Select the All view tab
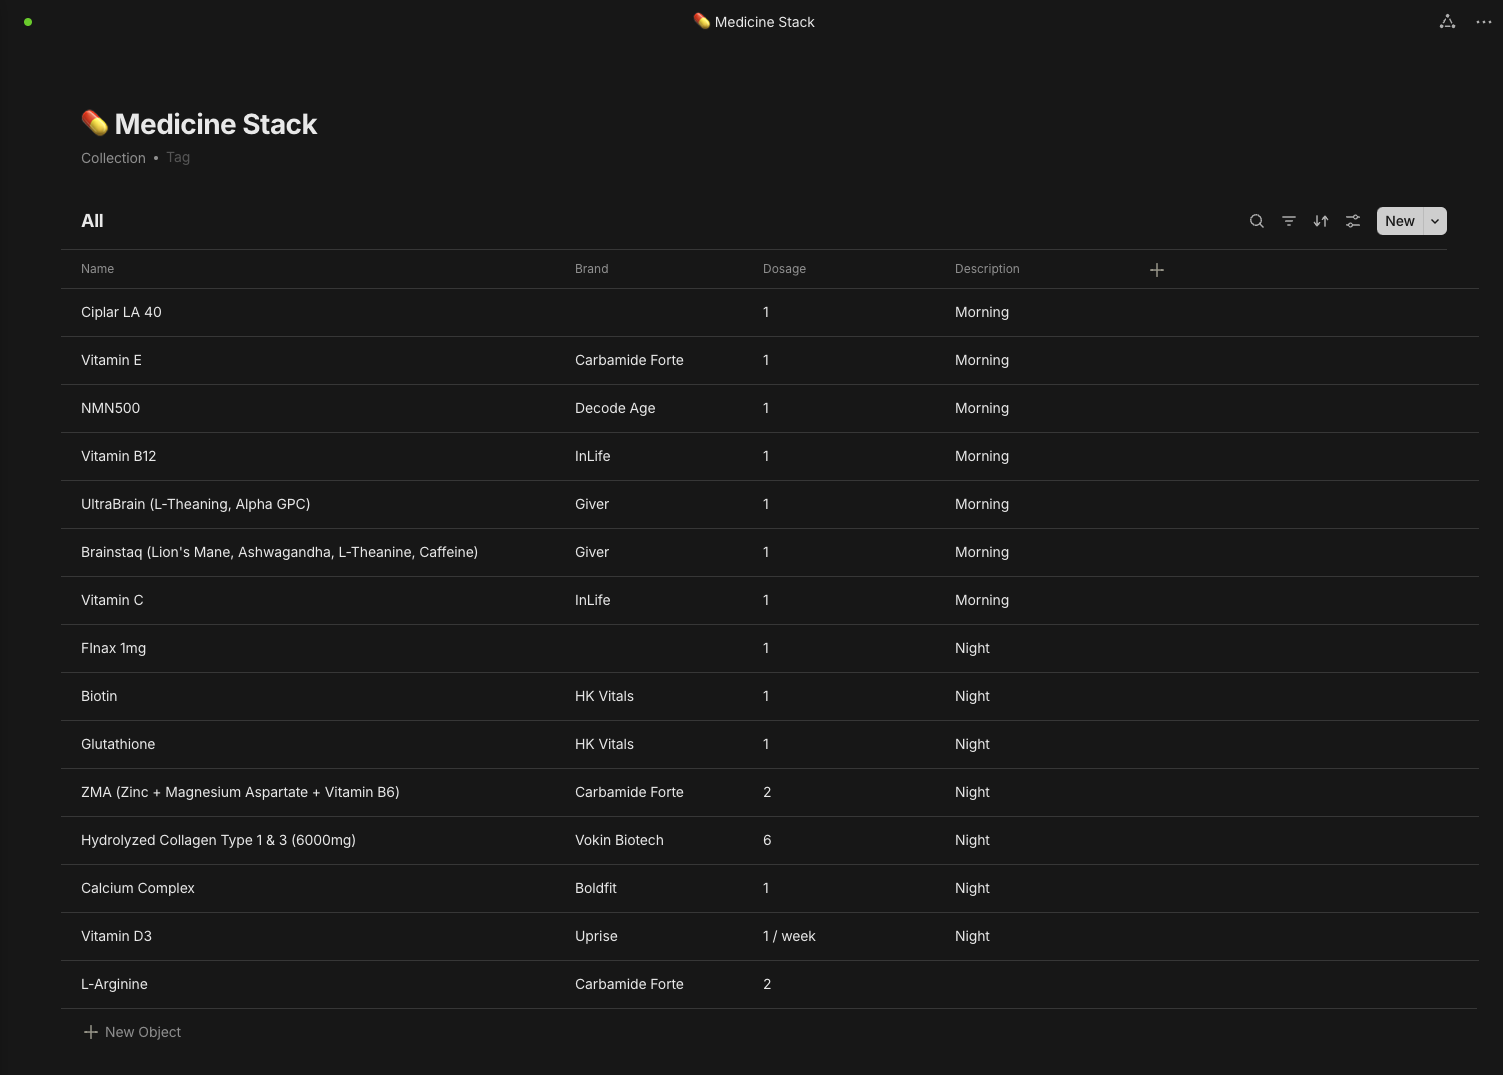The image size is (1503, 1075). point(92,221)
